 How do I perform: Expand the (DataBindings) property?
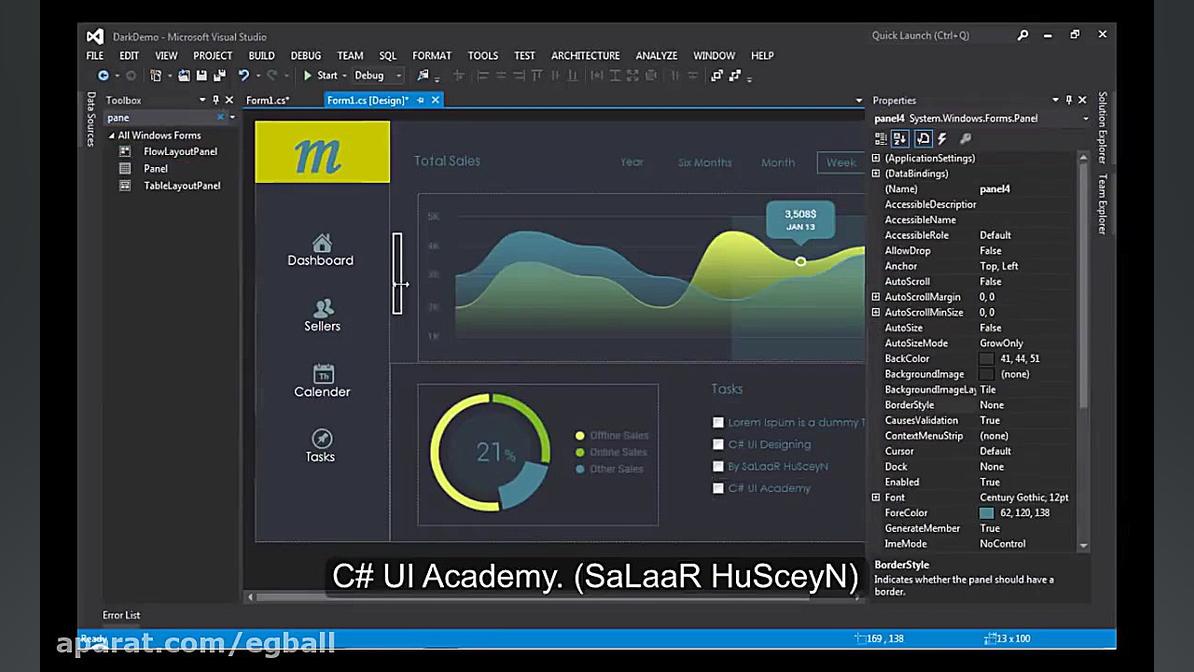[876, 174]
